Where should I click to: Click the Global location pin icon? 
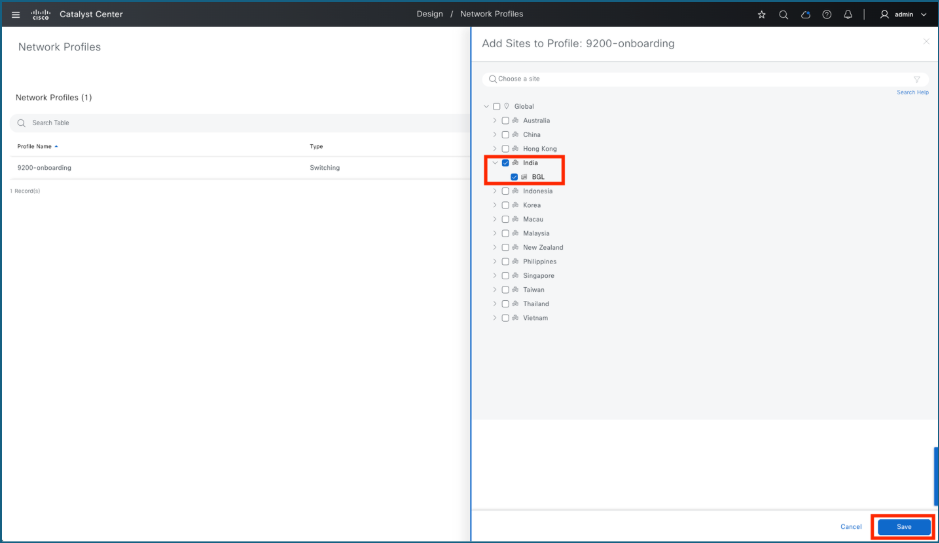pyautogui.click(x=507, y=107)
